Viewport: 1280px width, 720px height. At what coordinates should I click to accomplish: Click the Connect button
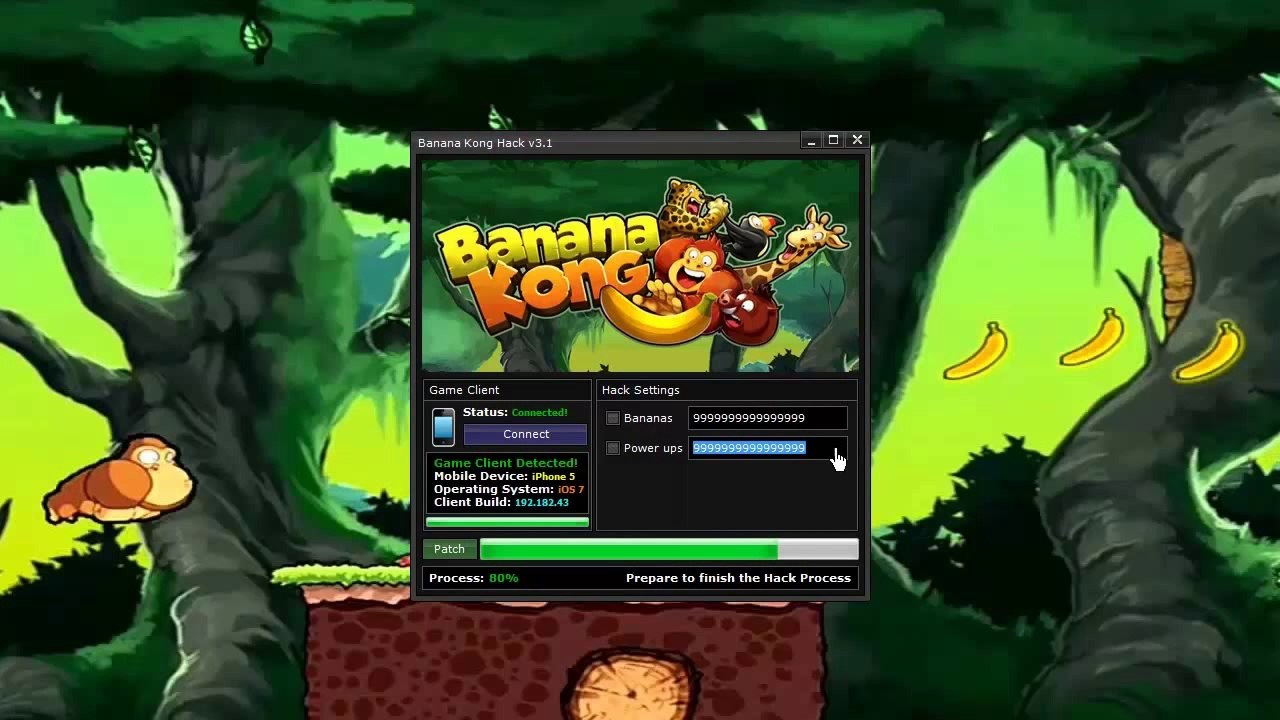coord(526,434)
